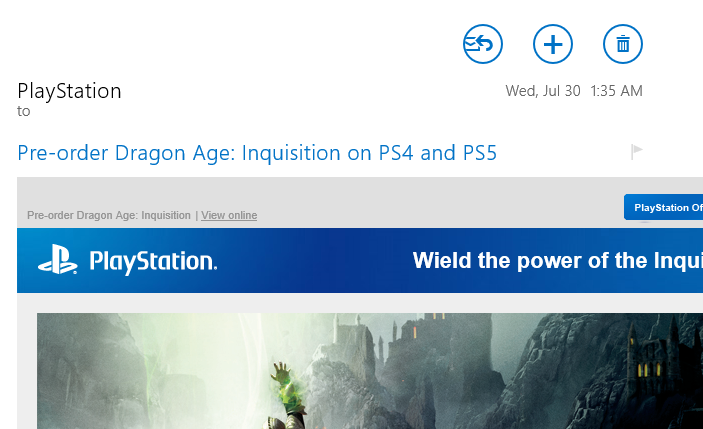Delete this email with trash icon
Viewport: 703px width, 429px height.
tap(623, 44)
